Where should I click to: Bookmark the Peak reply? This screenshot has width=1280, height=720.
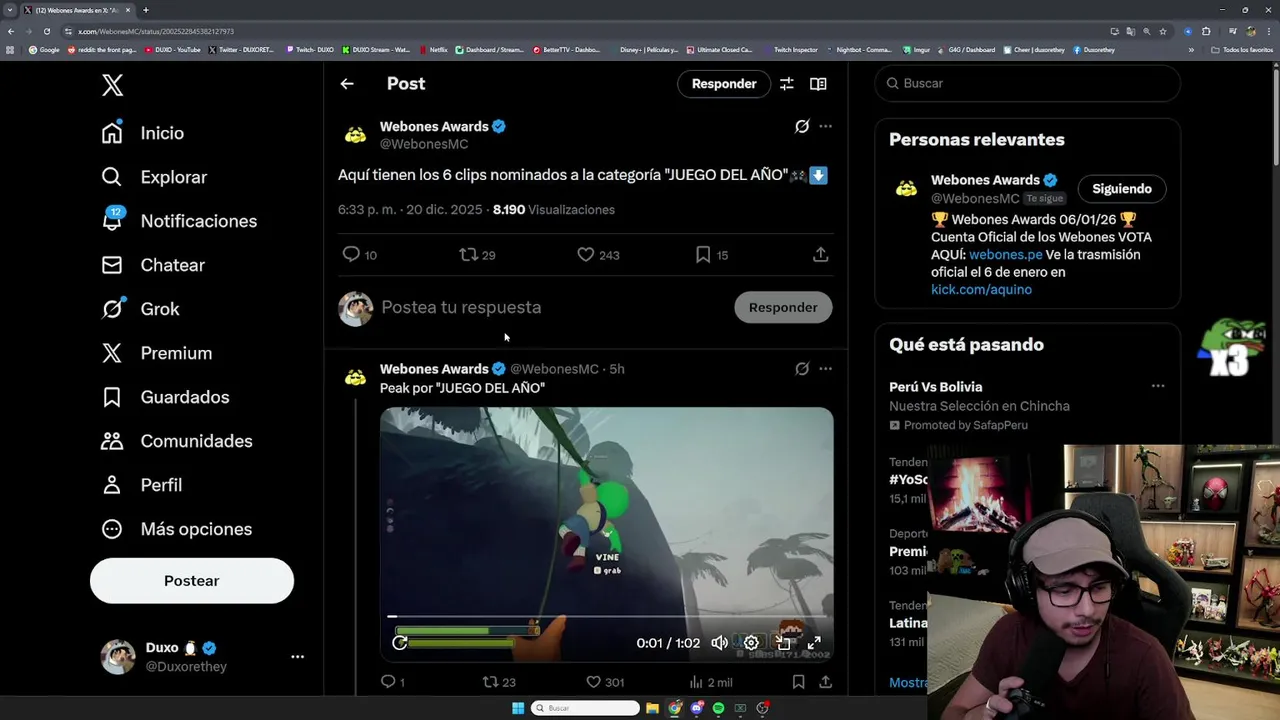pyautogui.click(x=798, y=682)
